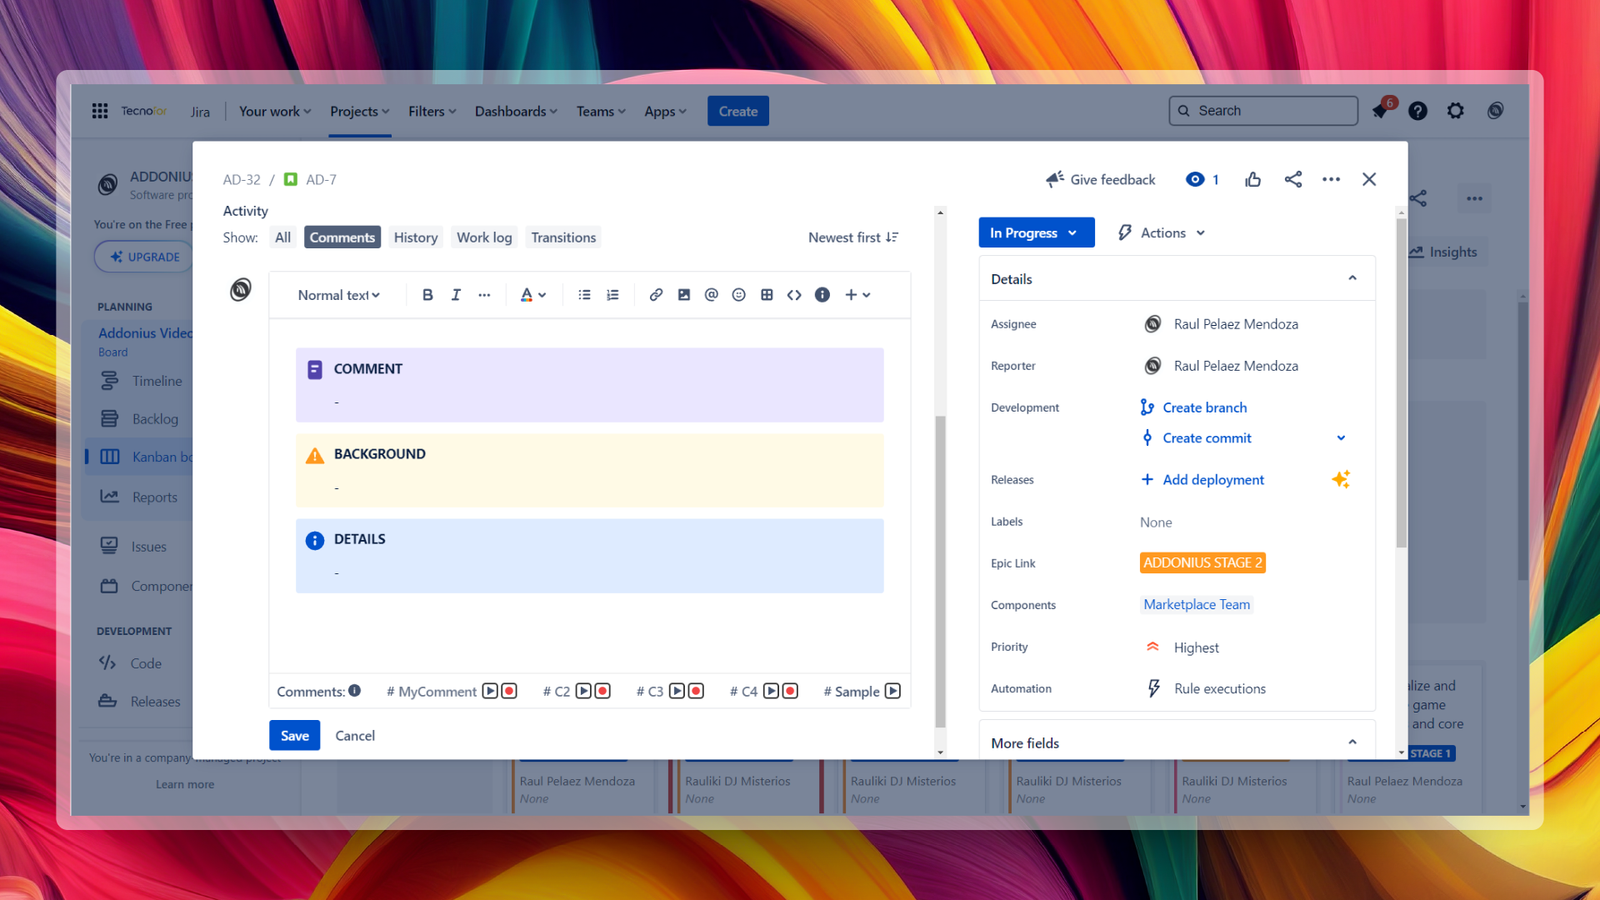Screen dimensions: 1600x900
Task: Open the Filters menu
Action: (432, 111)
